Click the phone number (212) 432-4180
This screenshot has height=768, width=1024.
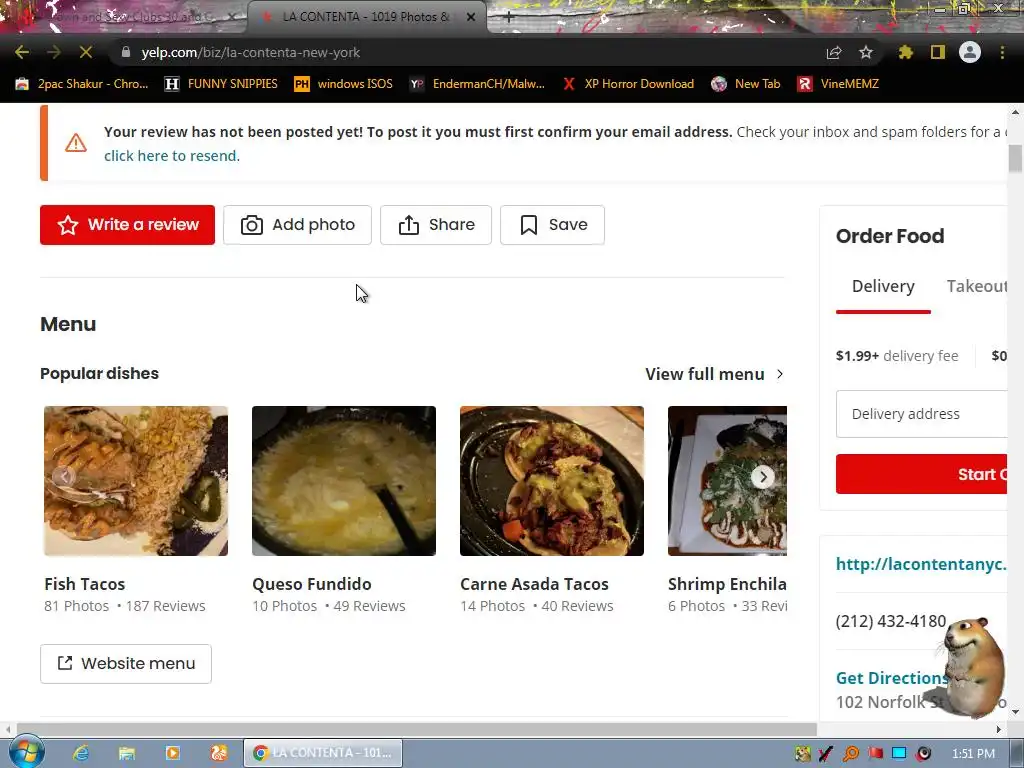pyautogui.click(x=891, y=621)
